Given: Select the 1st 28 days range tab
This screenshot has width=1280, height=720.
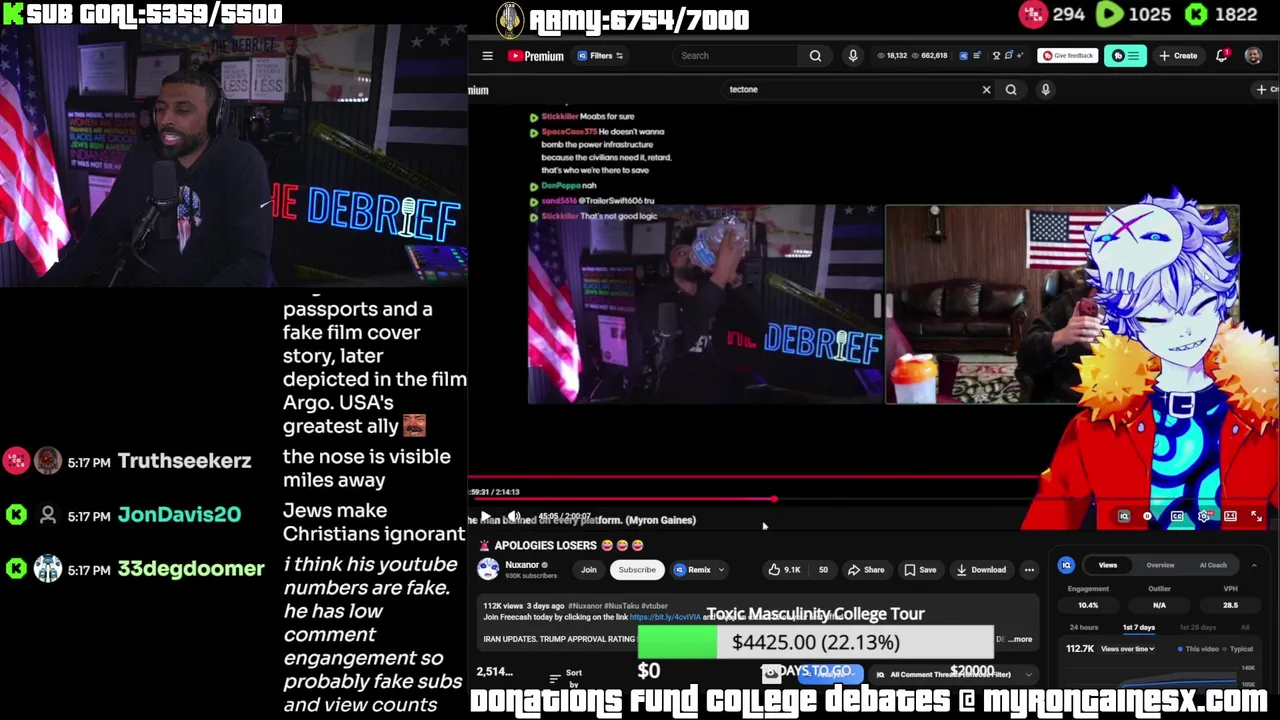Looking at the screenshot, I should pos(1198,628).
